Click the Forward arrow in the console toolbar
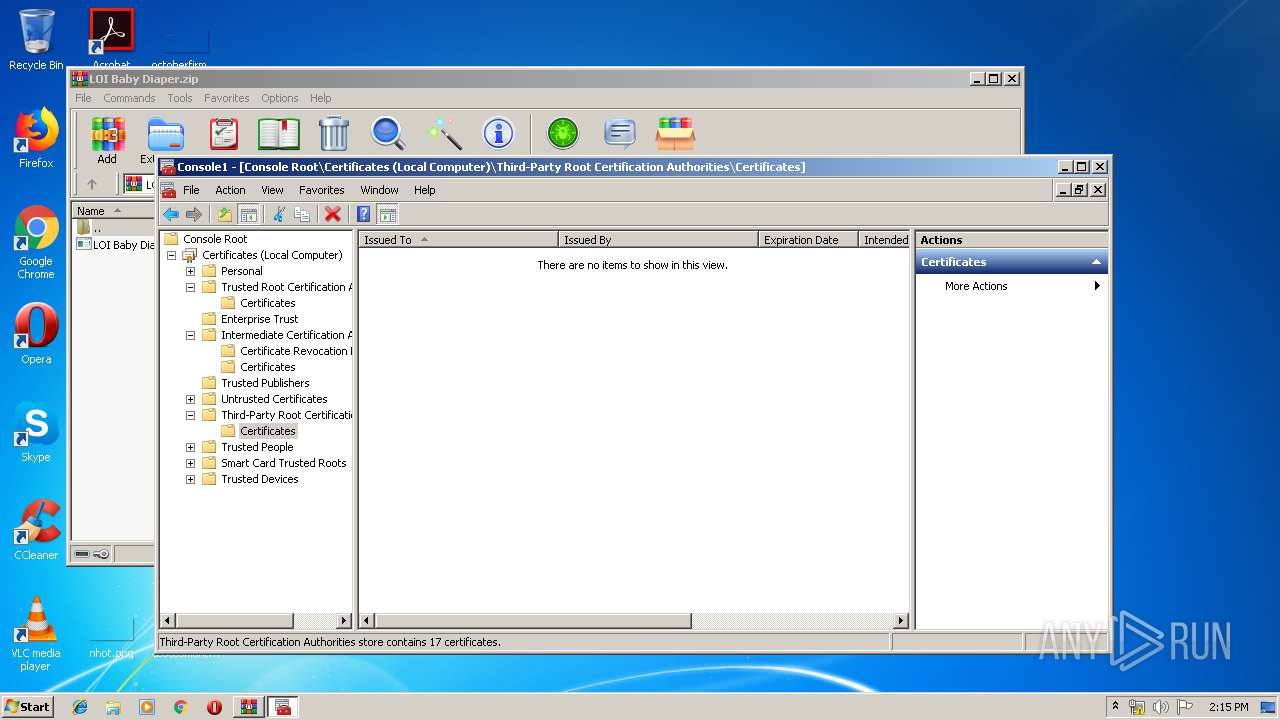The image size is (1280, 720). click(x=194, y=214)
